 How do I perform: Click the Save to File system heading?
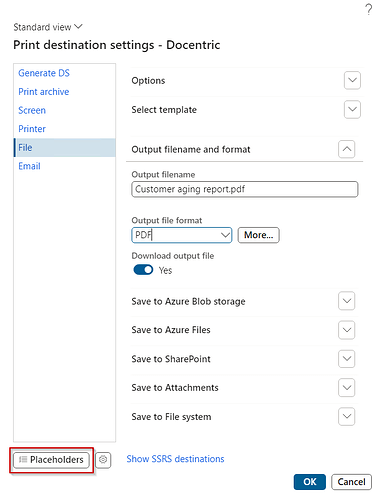[x=171, y=417]
